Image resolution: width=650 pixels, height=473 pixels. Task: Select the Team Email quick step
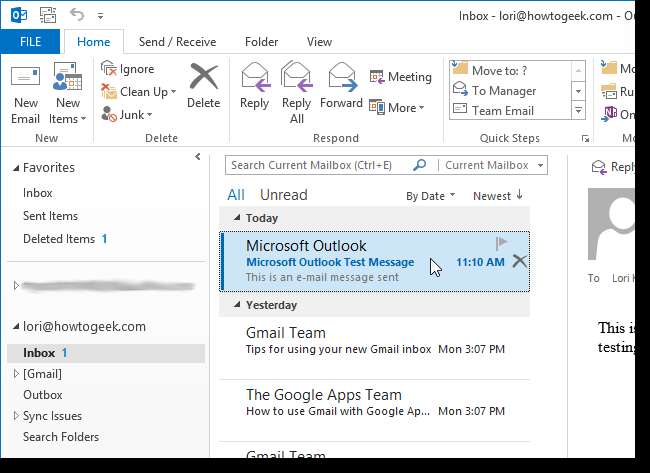click(502, 111)
